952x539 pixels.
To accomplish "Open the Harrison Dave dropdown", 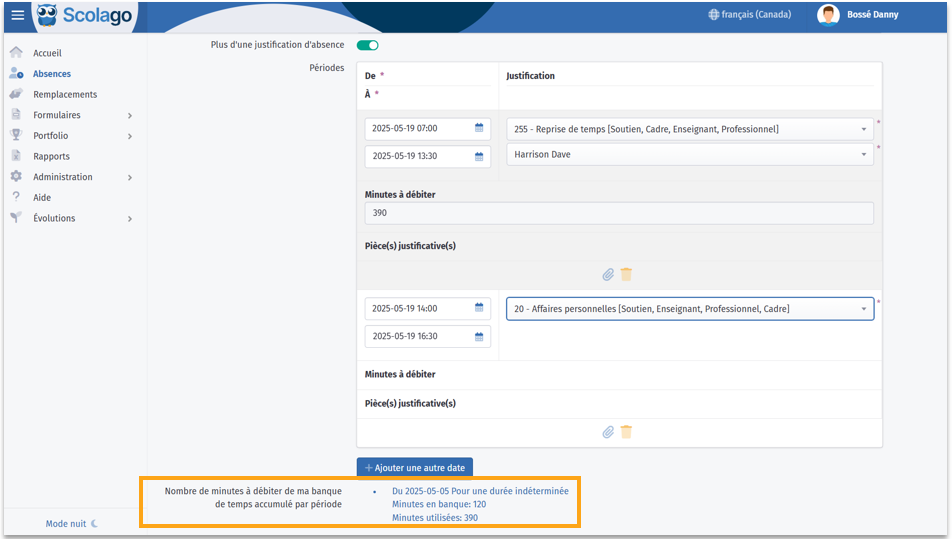I will tap(690, 154).
